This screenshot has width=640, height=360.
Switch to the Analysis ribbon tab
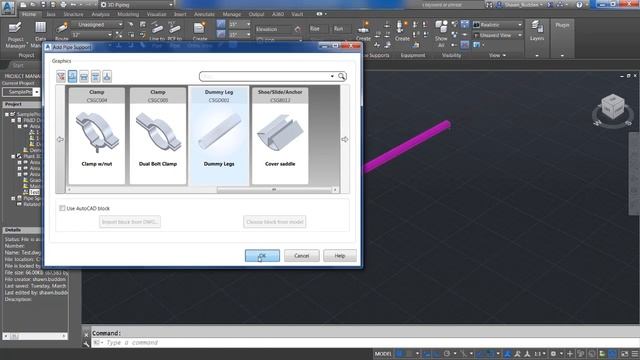[100, 14]
